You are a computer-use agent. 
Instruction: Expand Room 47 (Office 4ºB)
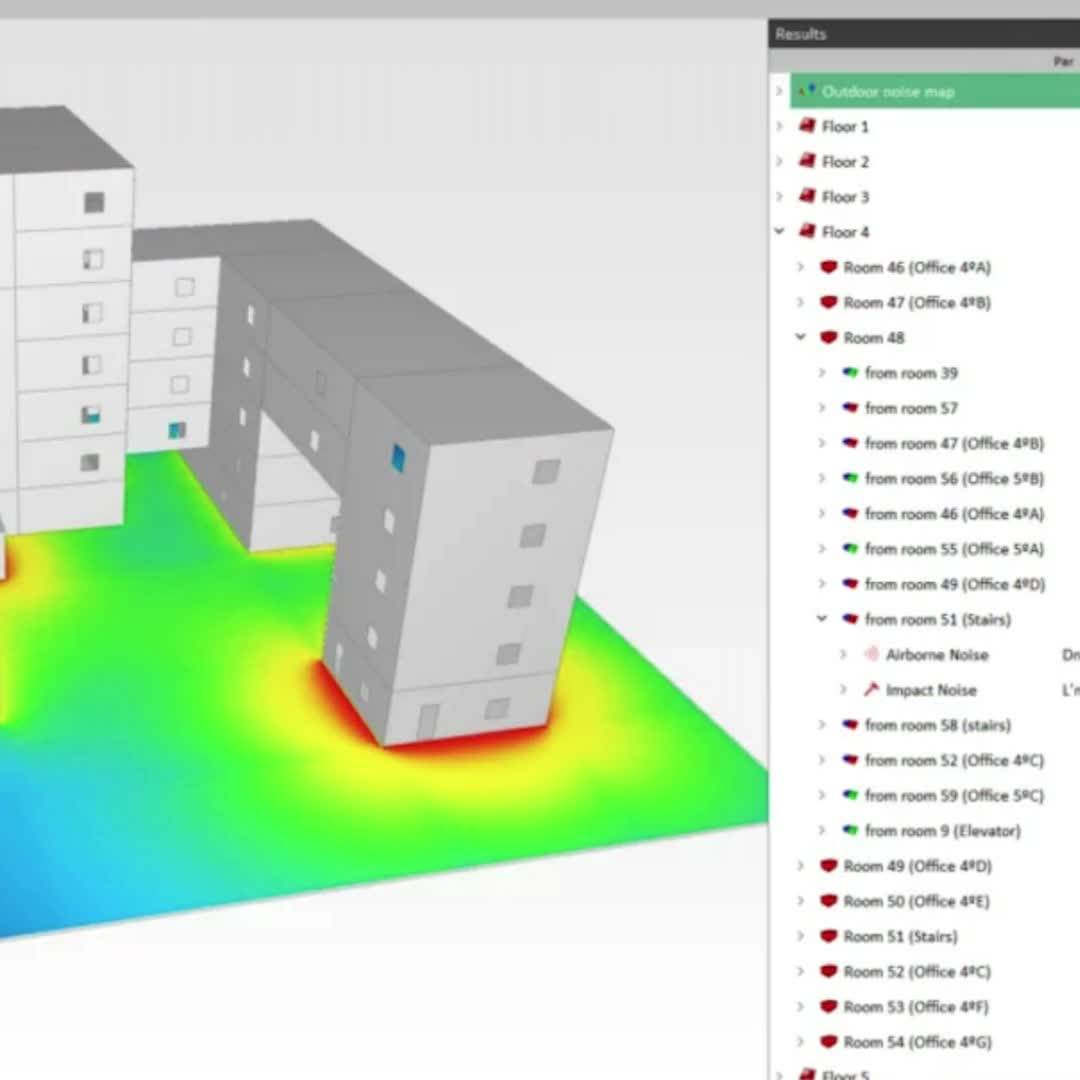(800, 302)
